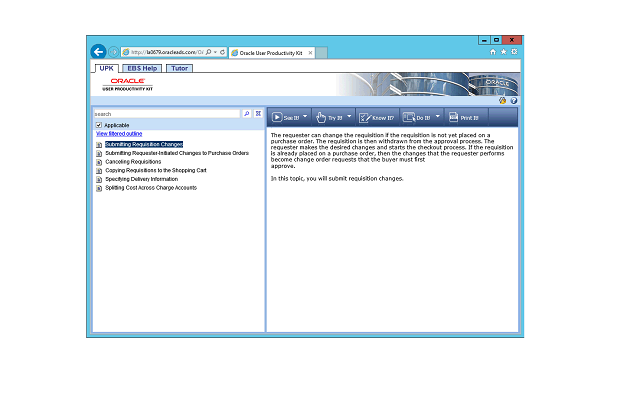Start the Try It! mode
The width and height of the screenshot is (640, 405).
point(329,117)
